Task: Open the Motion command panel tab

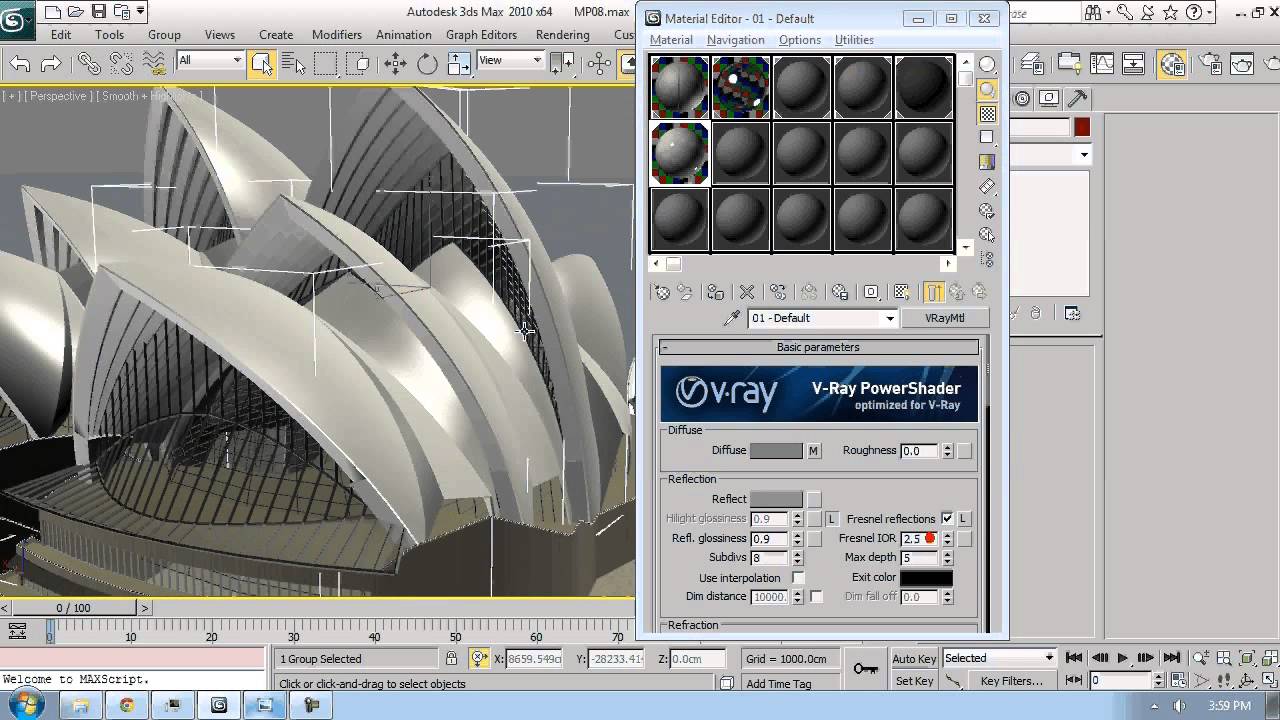Action: pos(1022,98)
